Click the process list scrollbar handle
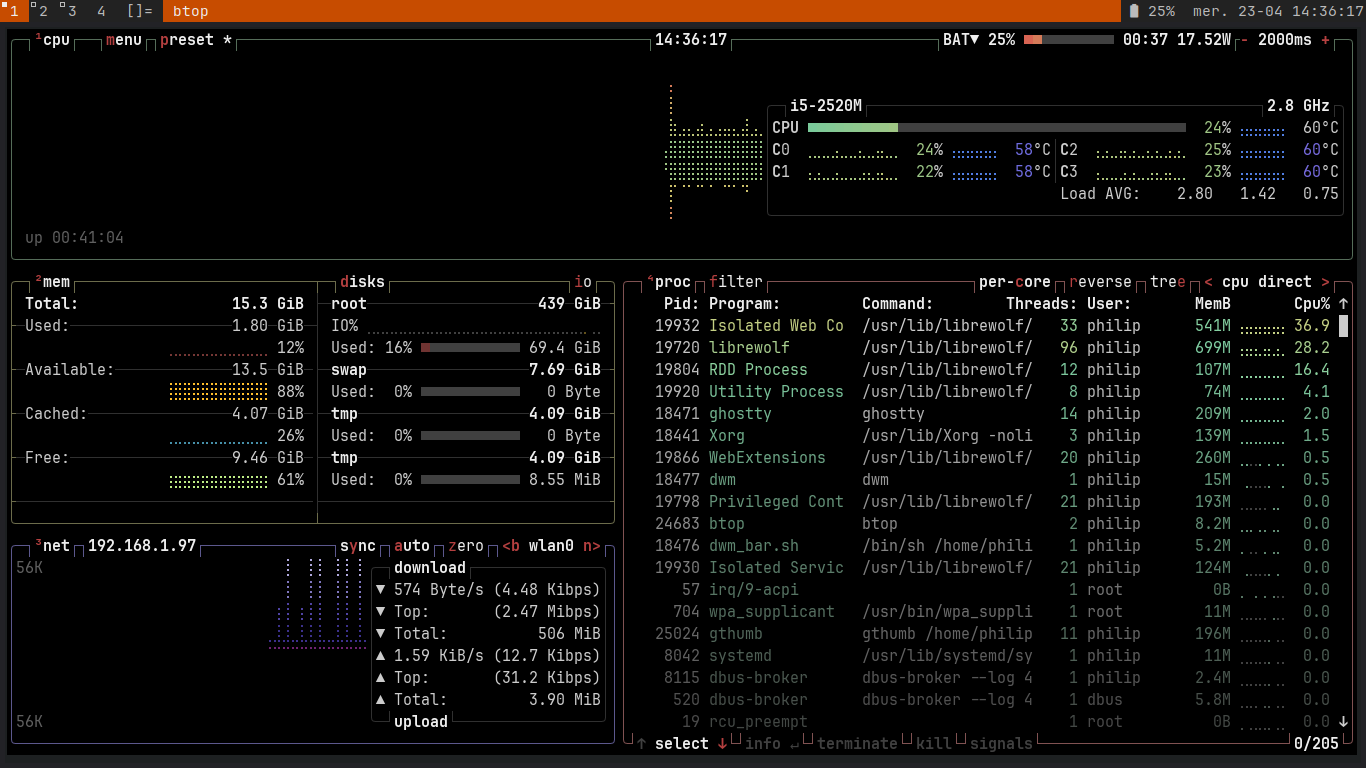This screenshot has height=768, width=1366. point(1343,326)
